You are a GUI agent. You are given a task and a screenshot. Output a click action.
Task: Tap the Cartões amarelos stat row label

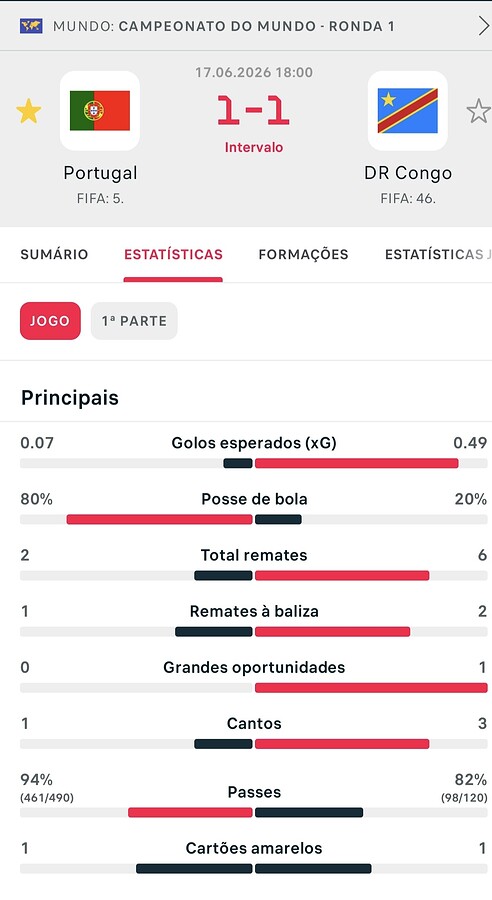coord(254,848)
